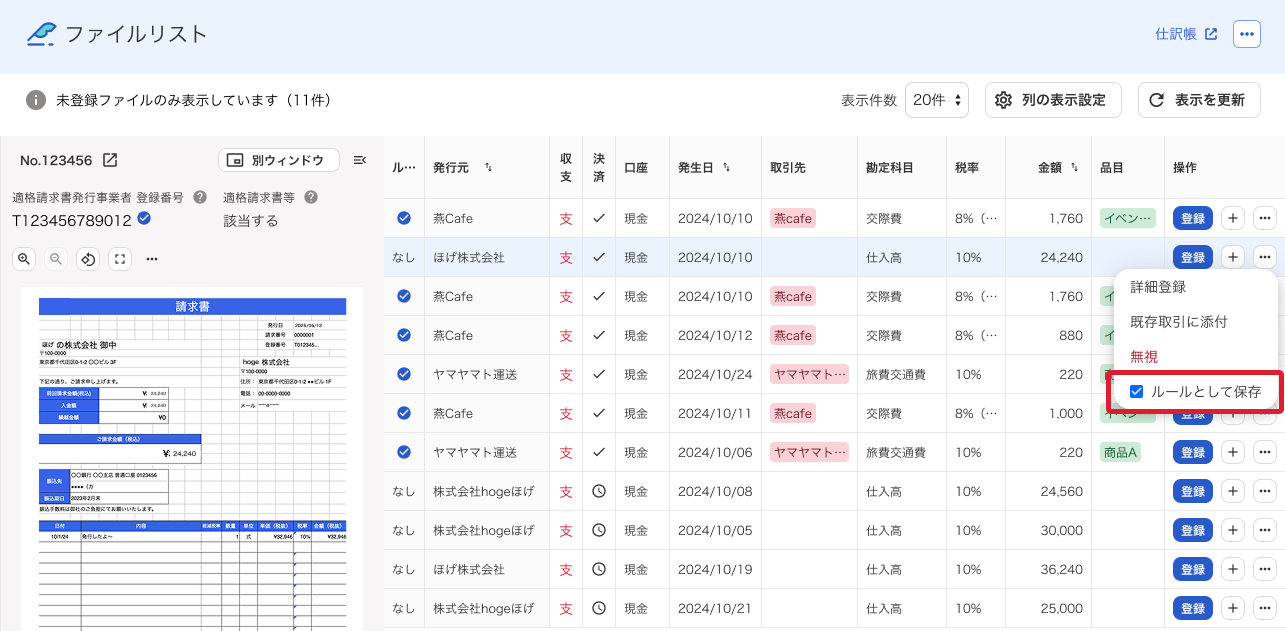Open ellipsis in the 25,000 row
This screenshot has width=1285, height=631.
1265,608
